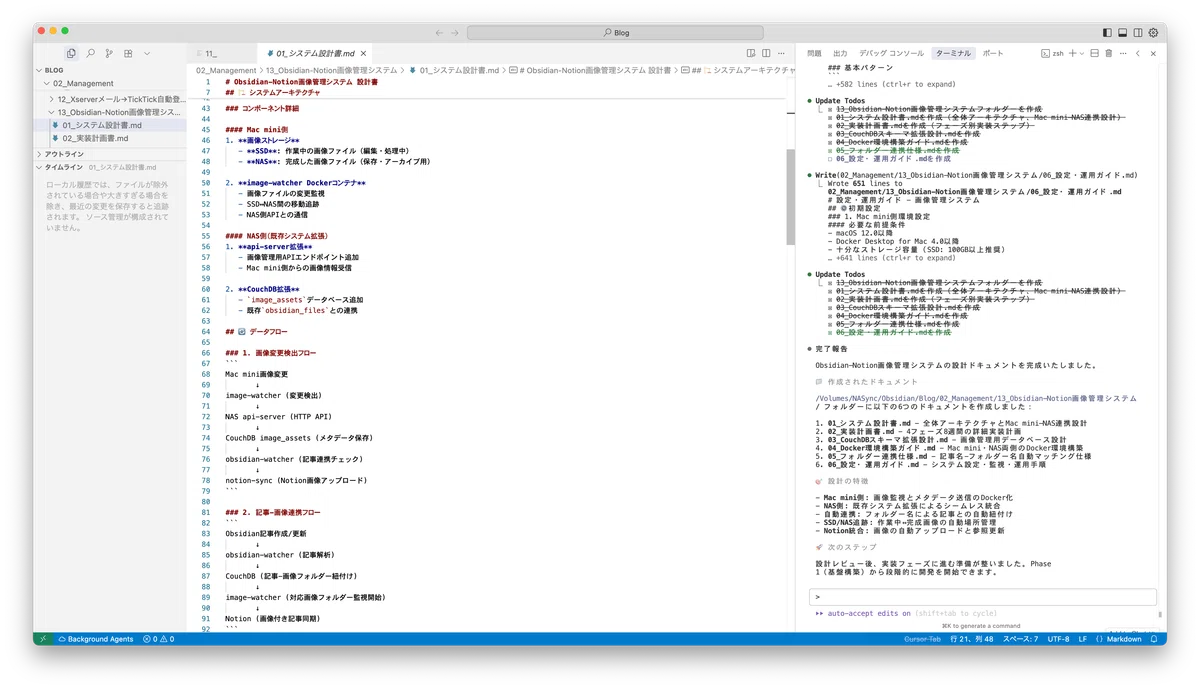Create a new terminal with plus
Screen dimensions: 1200x689
coord(1072,53)
